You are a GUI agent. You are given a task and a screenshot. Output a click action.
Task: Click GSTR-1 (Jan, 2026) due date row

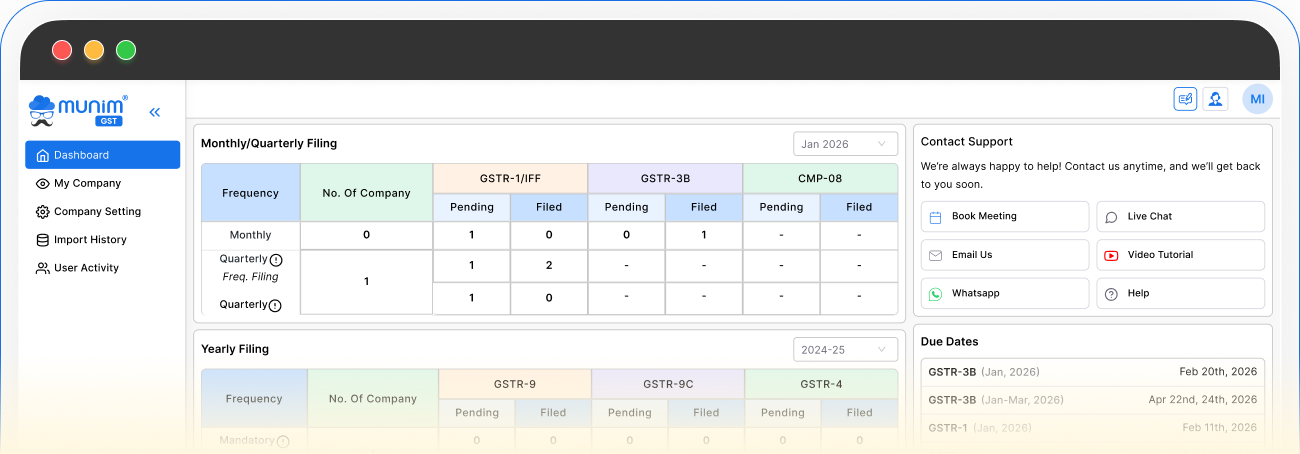pyautogui.click(x=1093, y=428)
